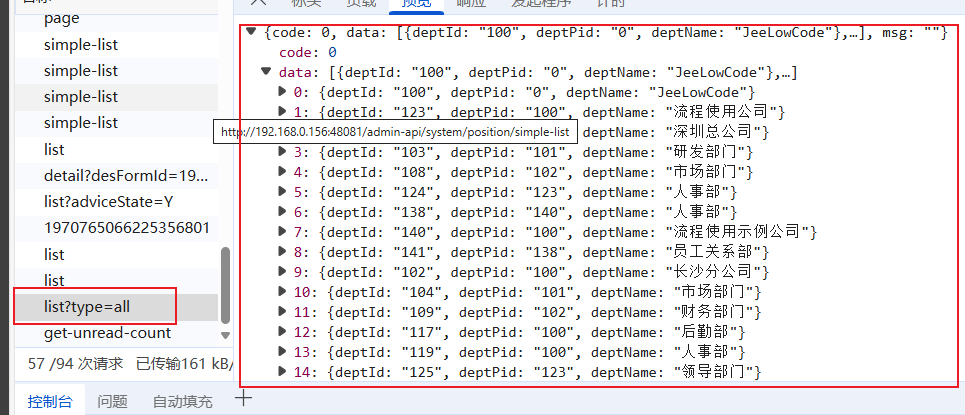The height and width of the screenshot is (415, 965).
Task: Expand item 14 named 领导部门
Action: pos(282,372)
